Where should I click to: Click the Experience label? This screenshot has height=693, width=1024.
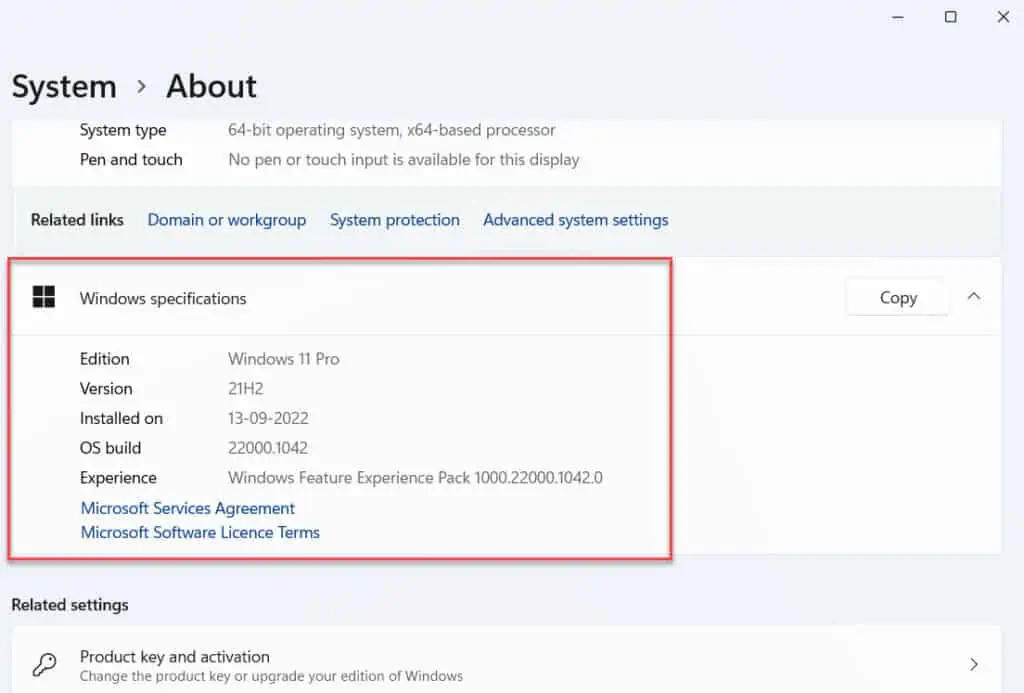(x=118, y=477)
